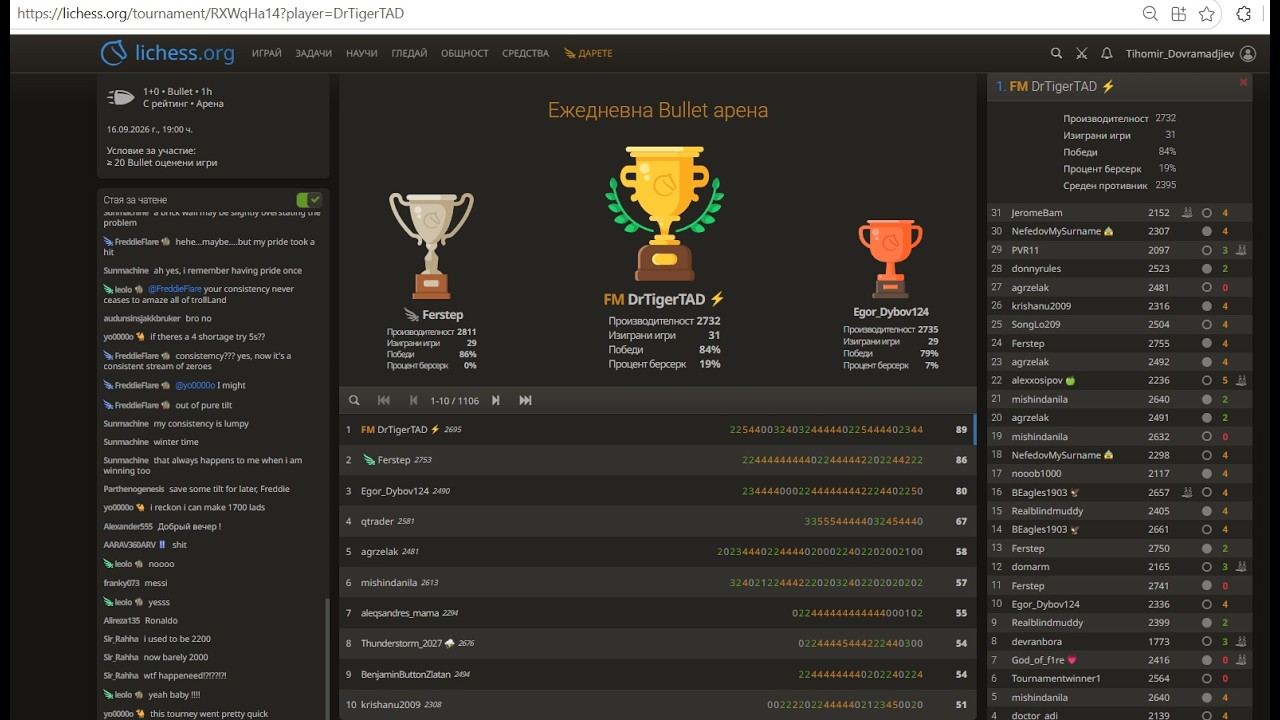Select rank 3 Egor_Dybov124 standings row

[x=657, y=491]
